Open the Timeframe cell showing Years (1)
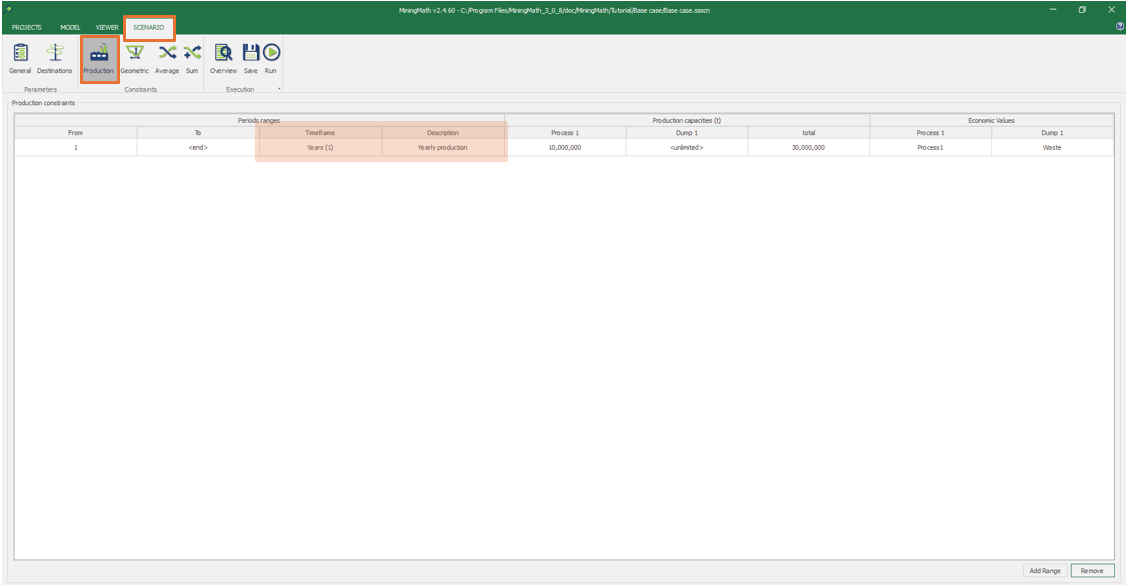 tap(320, 147)
